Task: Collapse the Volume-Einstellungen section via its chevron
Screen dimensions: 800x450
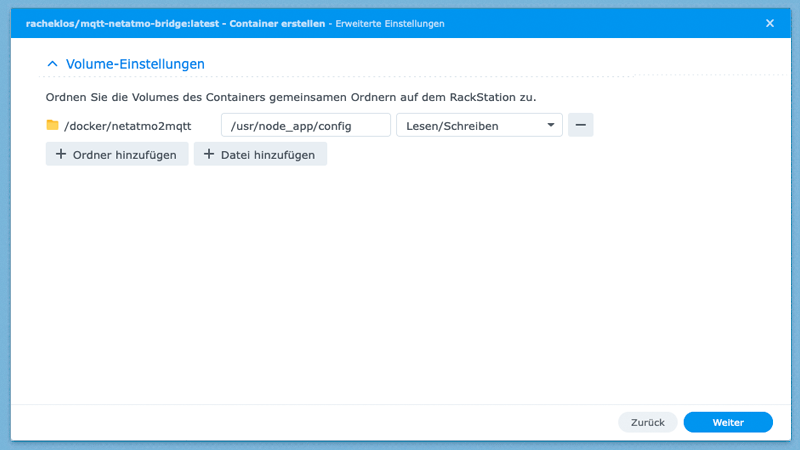Action: click(x=52, y=64)
